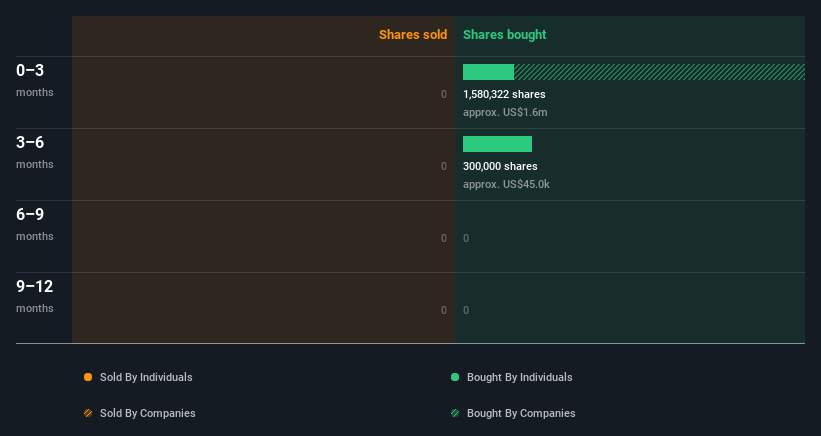Select the Sold By Individuals legend label
The width and height of the screenshot is (821, 436).
146,377
